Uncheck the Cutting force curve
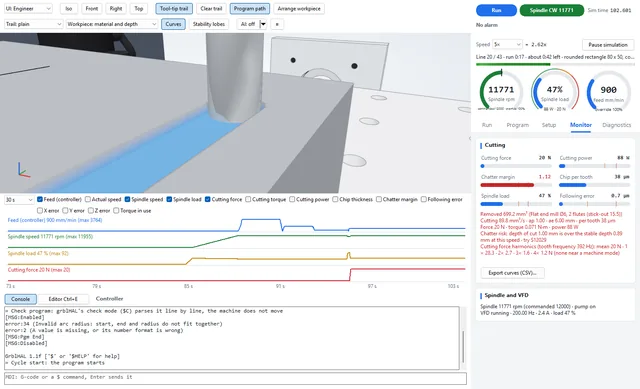 pos(207,199)
